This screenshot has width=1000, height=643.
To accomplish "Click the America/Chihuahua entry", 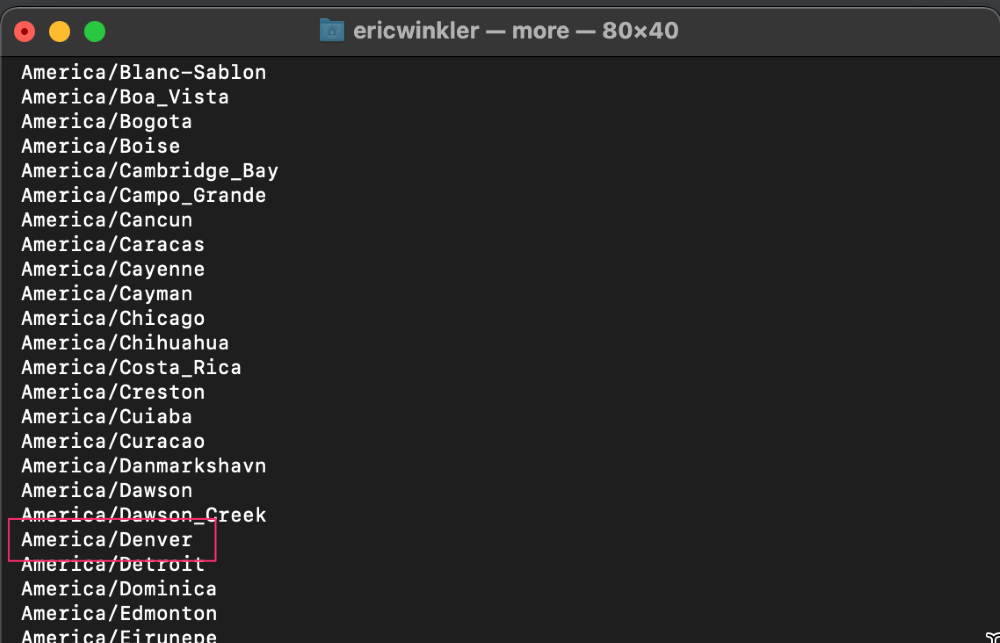I will tap(125, 342).
